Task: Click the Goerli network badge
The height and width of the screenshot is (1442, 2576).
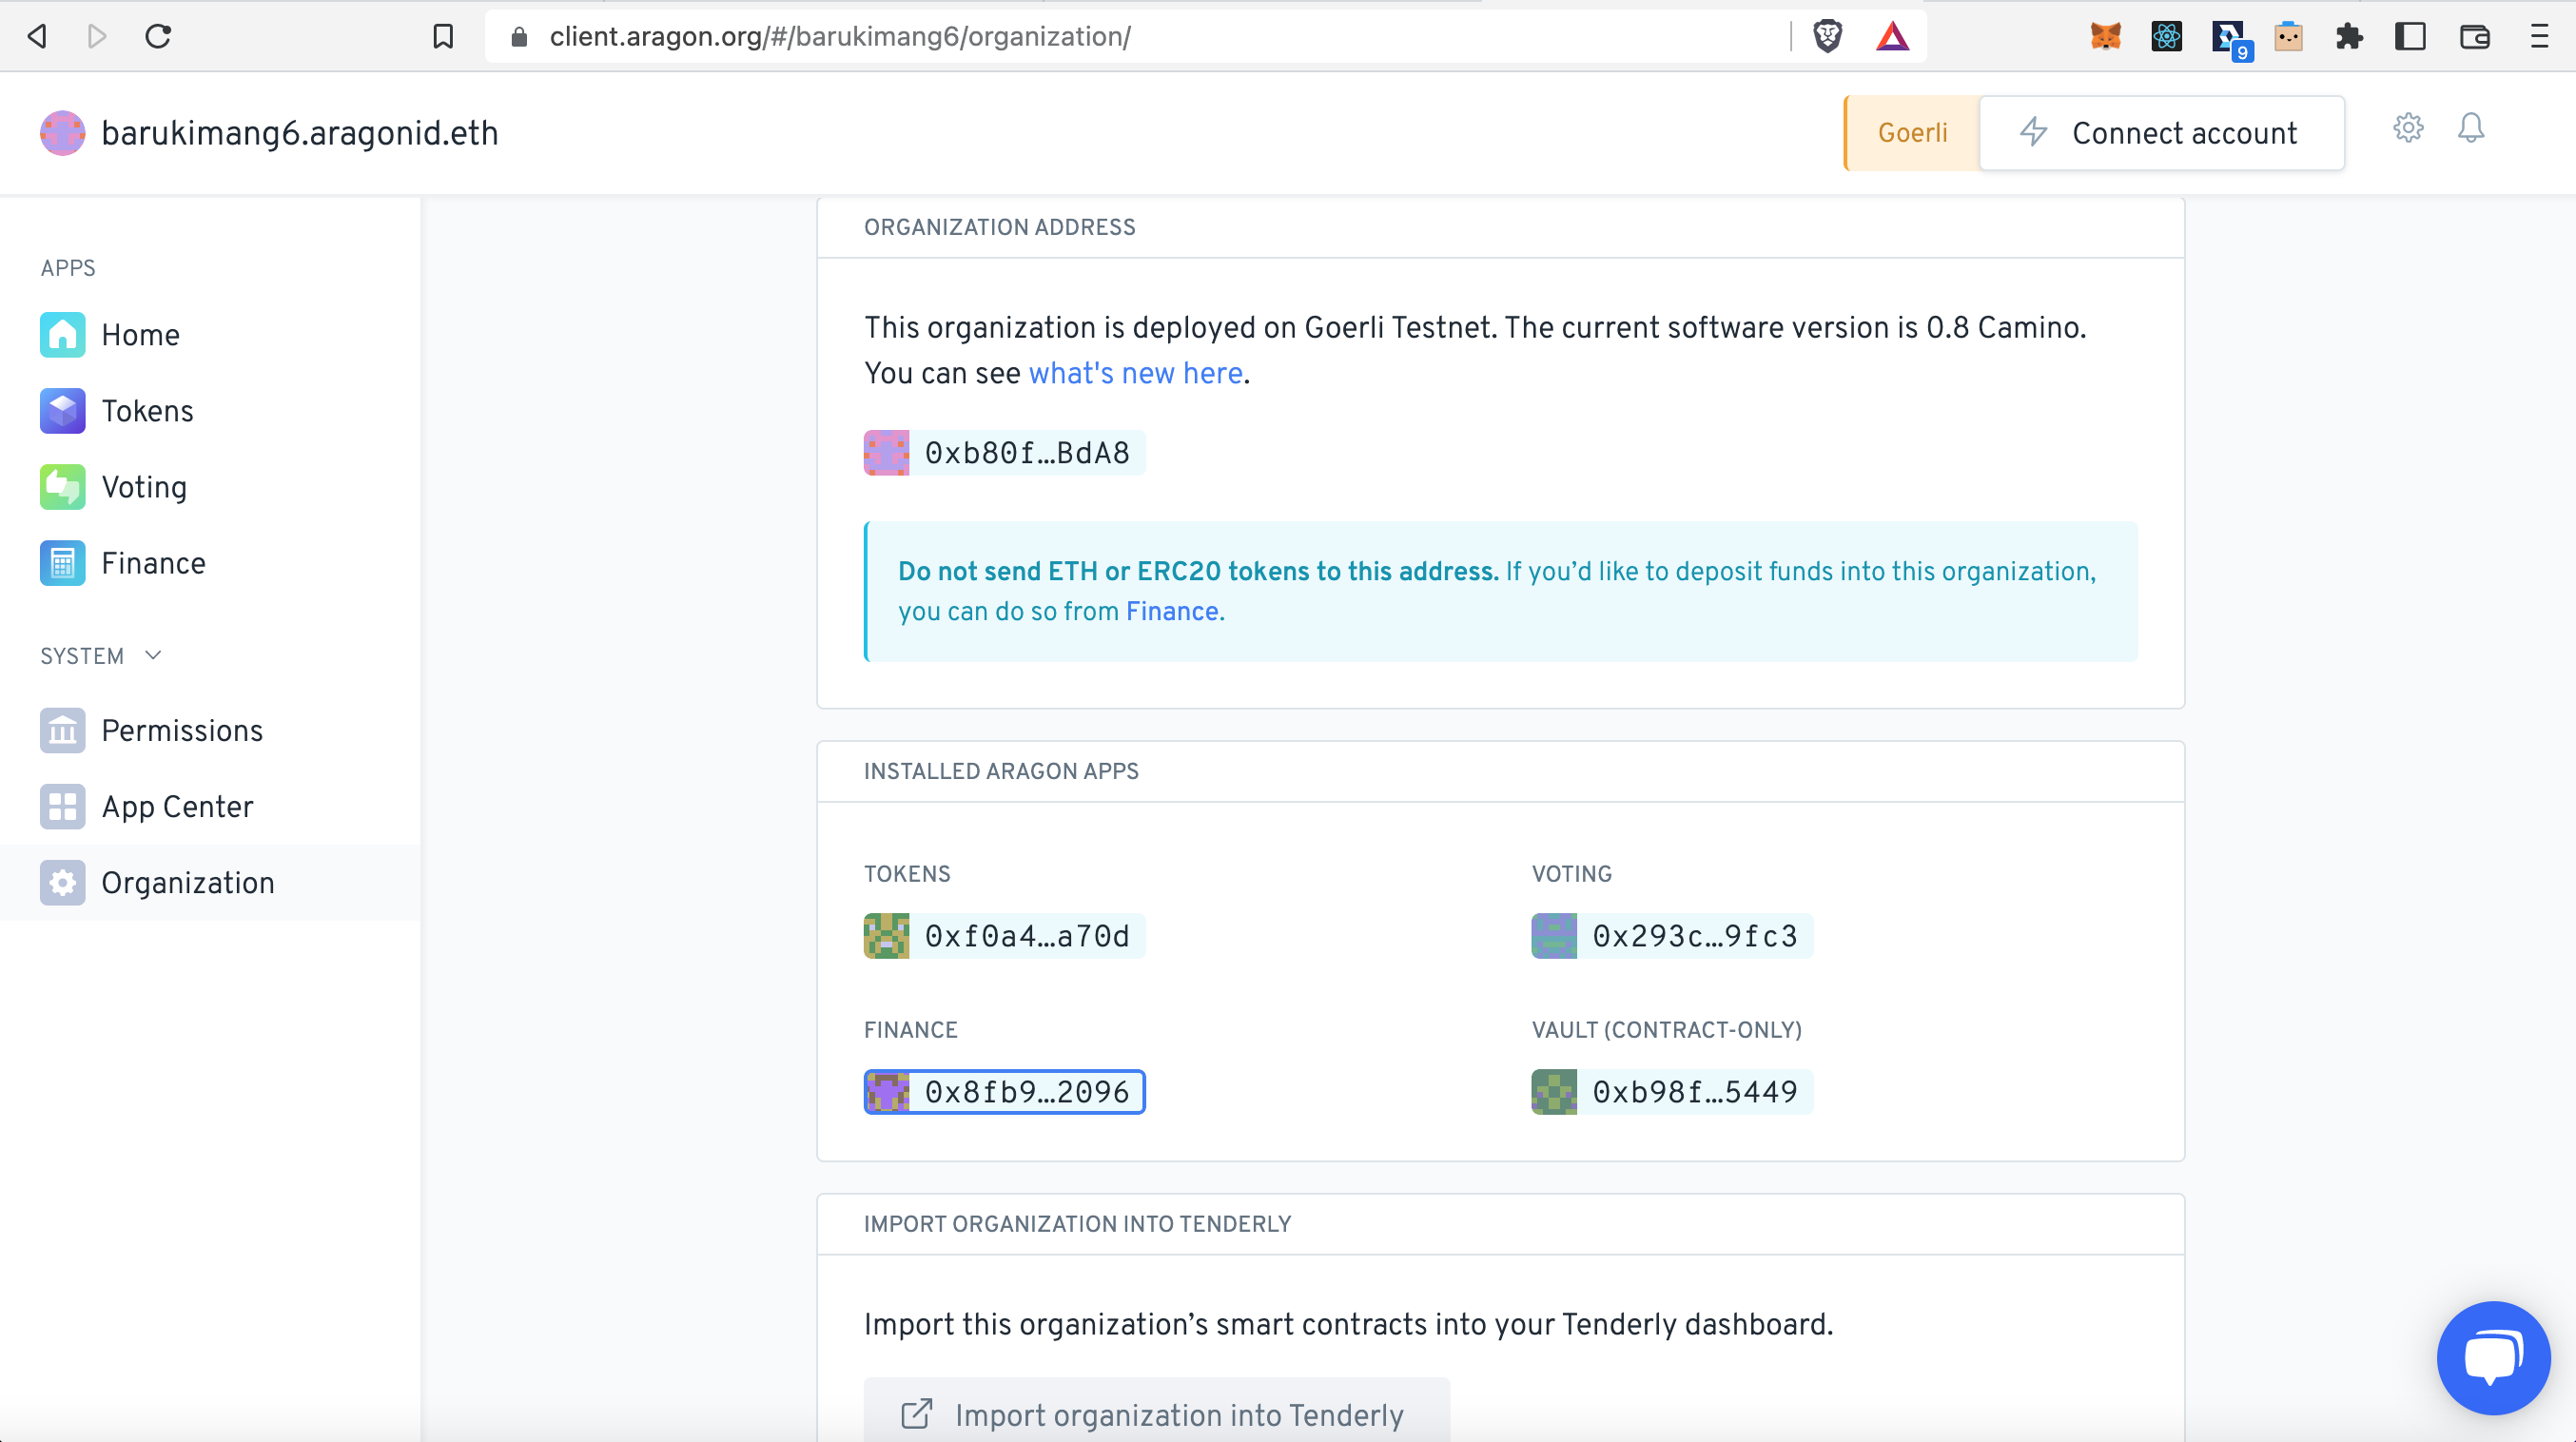Action: pyautogui.click(x=1912, y=133)
